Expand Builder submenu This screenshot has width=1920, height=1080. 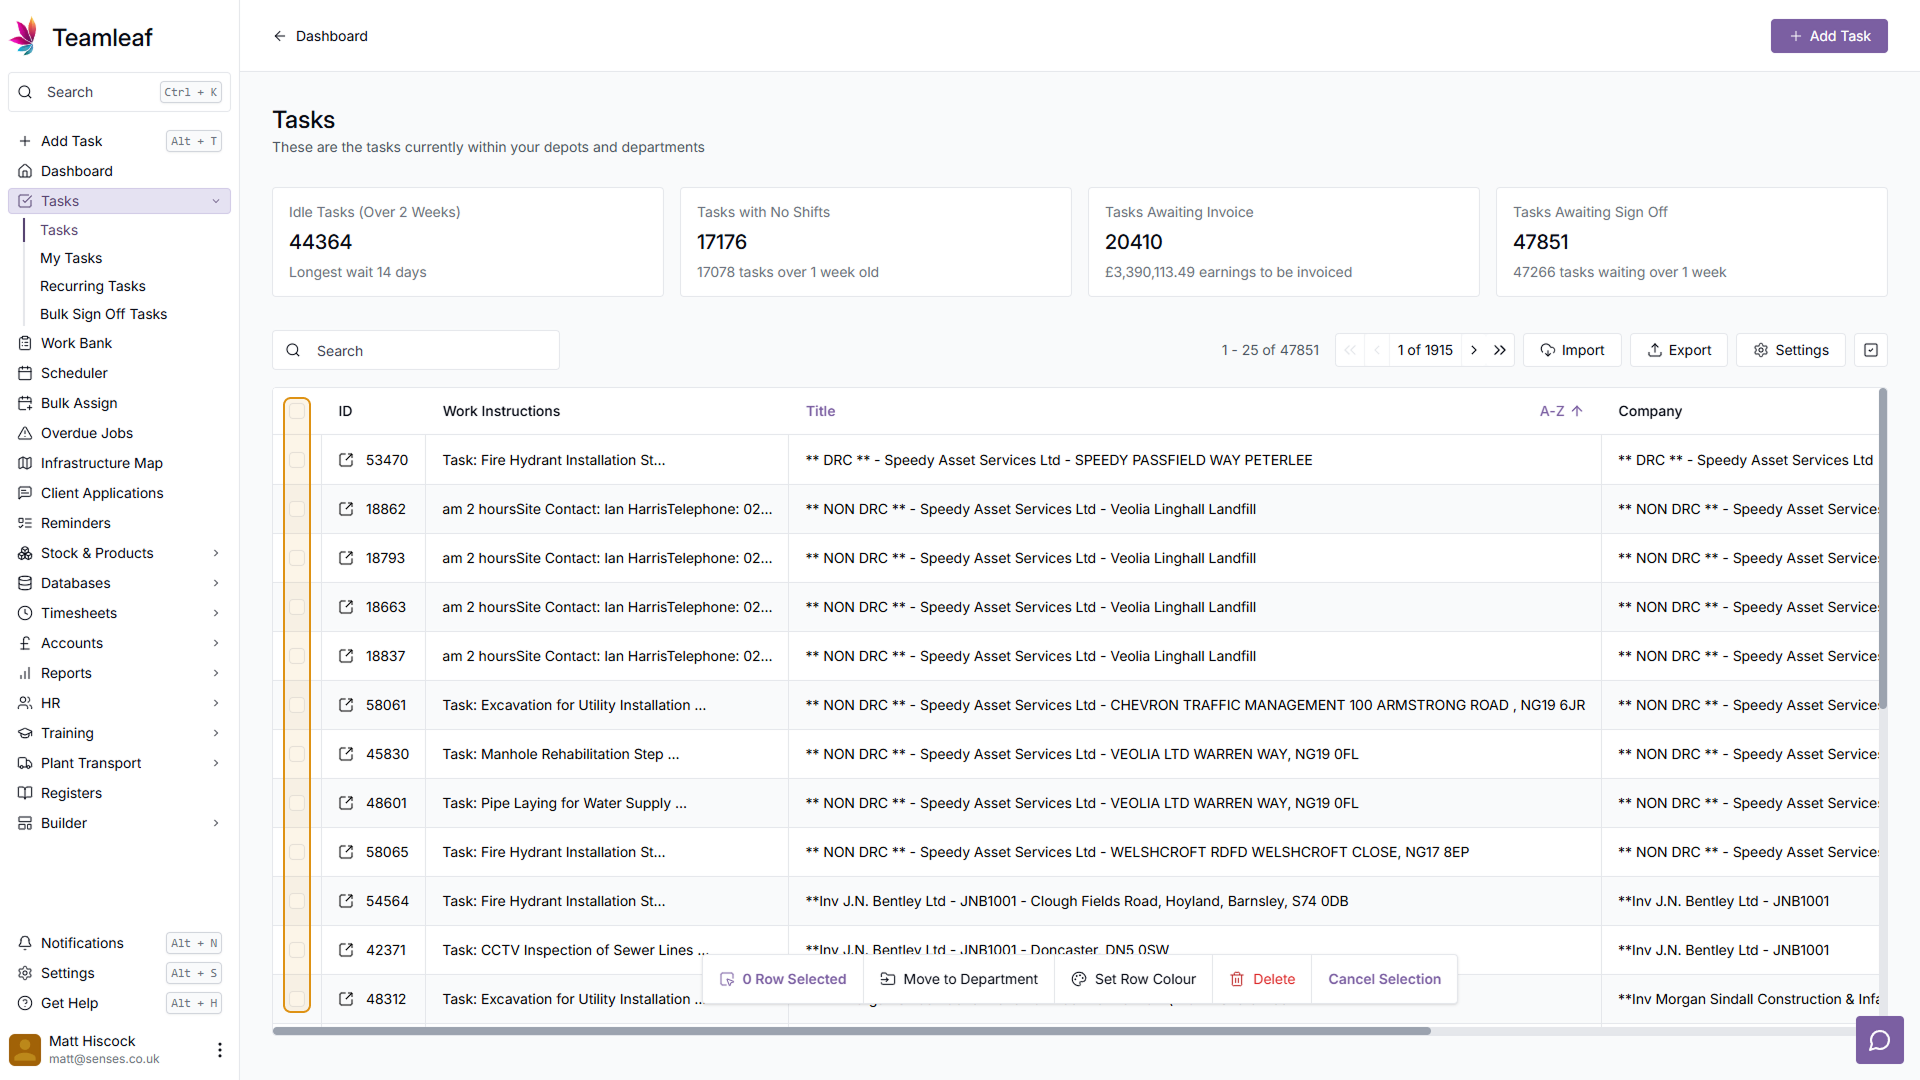[x=216, y=823]
